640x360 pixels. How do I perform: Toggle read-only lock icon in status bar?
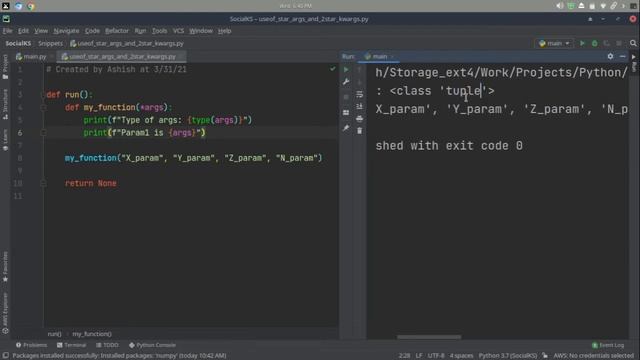545,356
